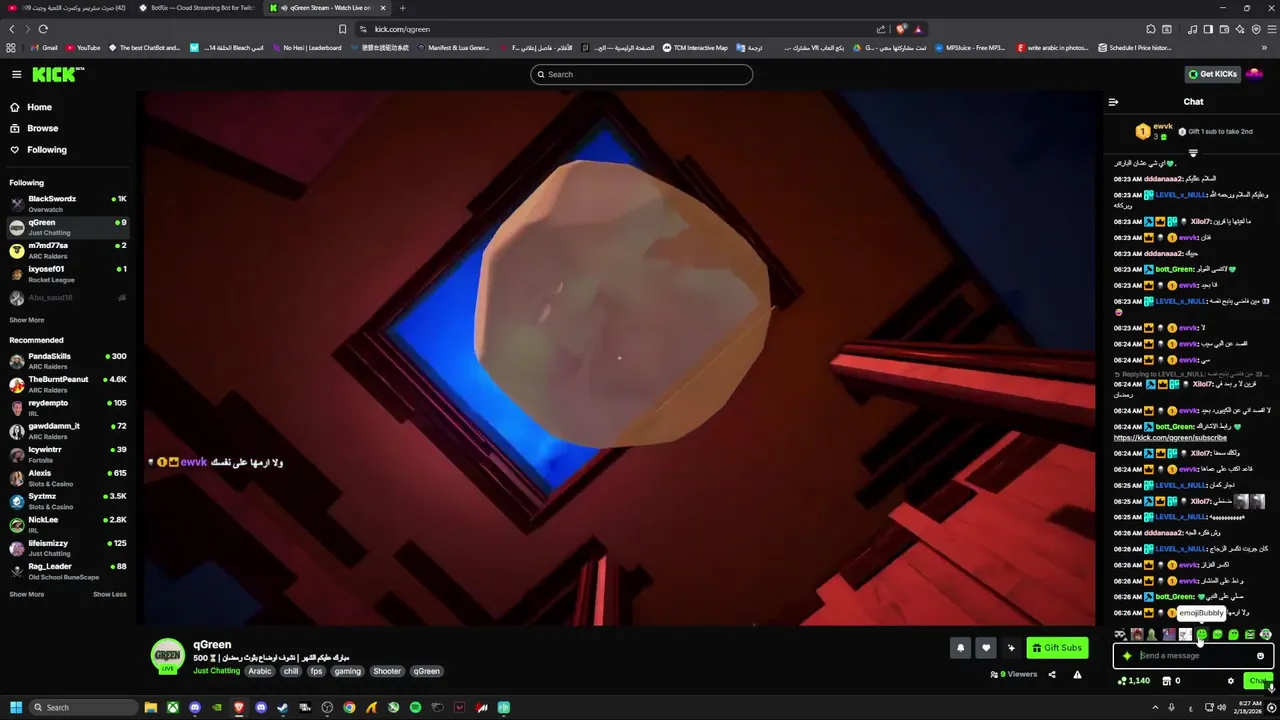The height and width of the screenshot is (720, 1280).
Task: Open the Gmail bookmark
Action: 43,47
